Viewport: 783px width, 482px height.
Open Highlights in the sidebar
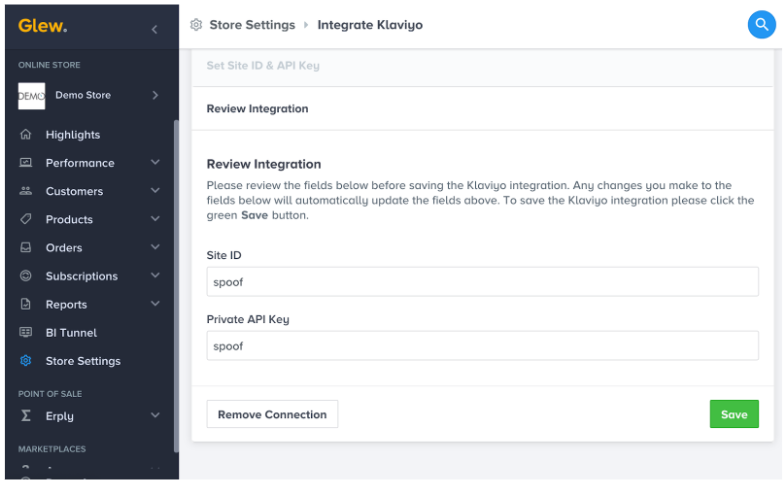coord(73,135)
